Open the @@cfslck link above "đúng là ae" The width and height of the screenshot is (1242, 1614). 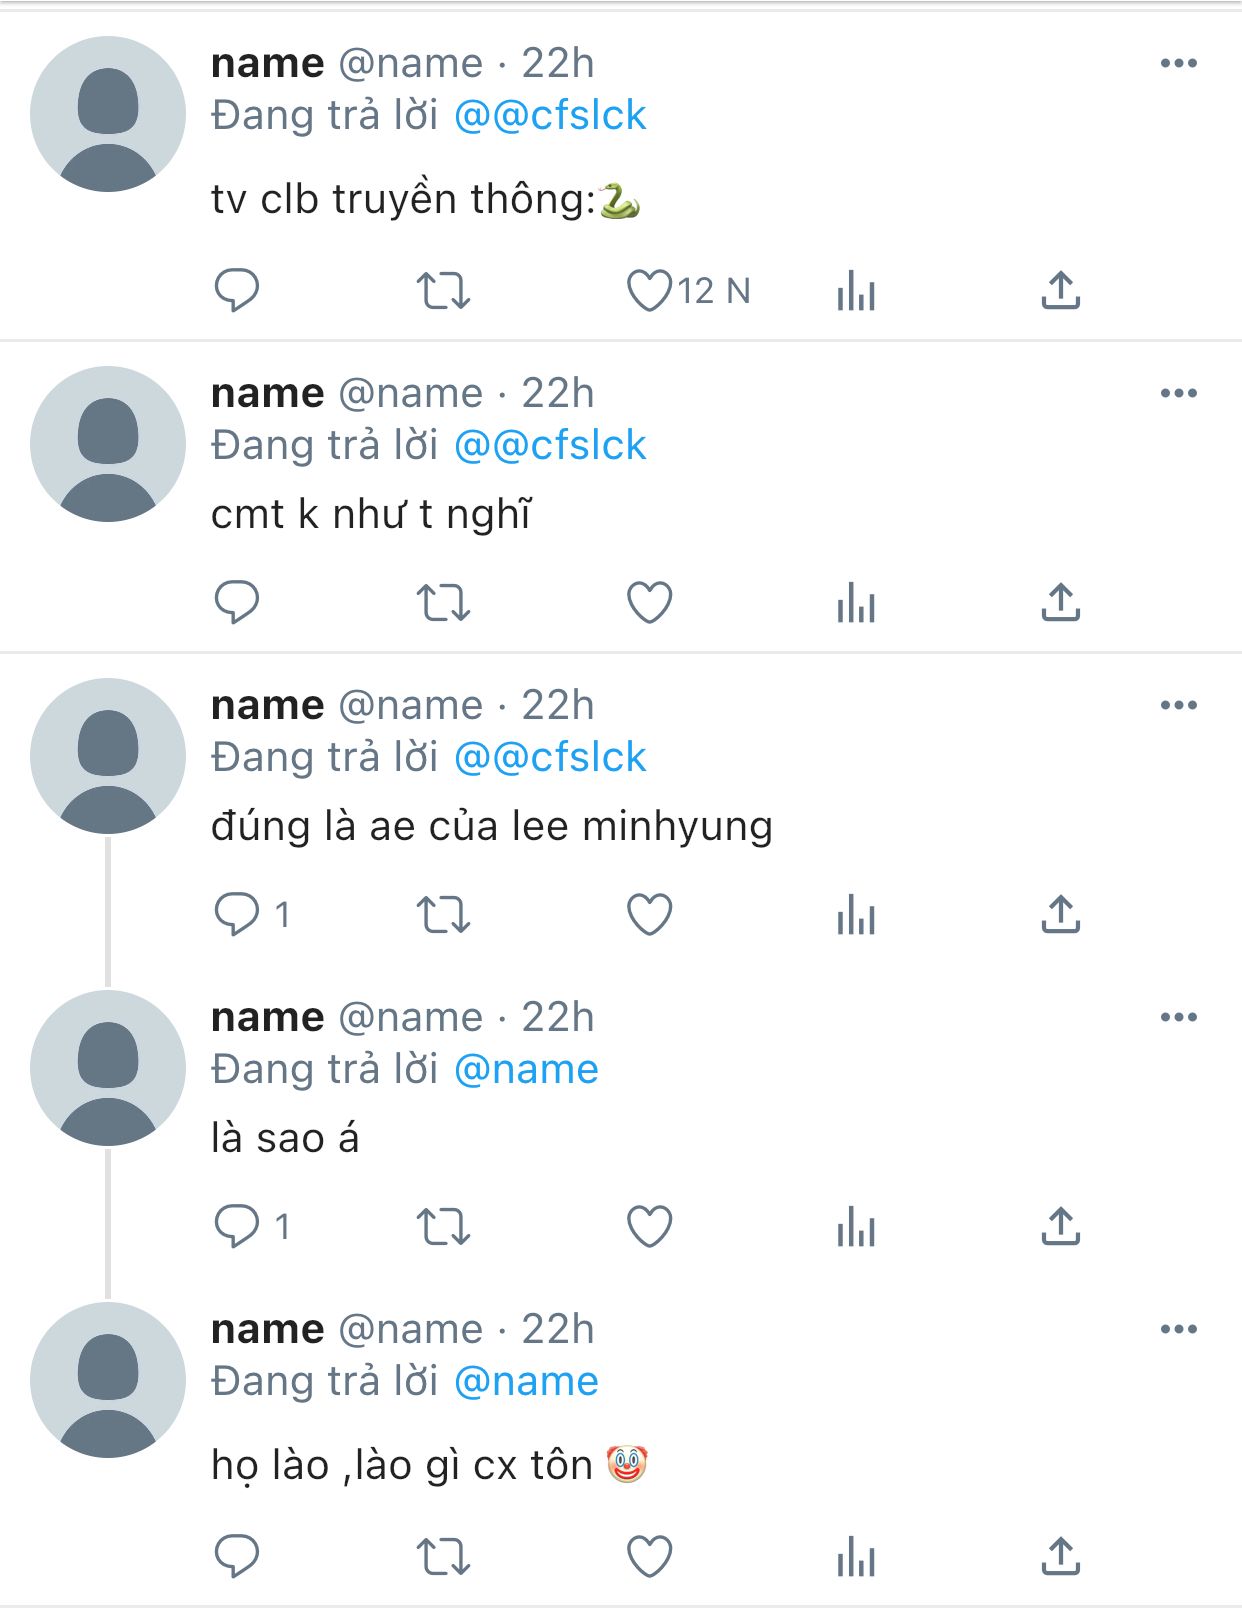point(550,758)
